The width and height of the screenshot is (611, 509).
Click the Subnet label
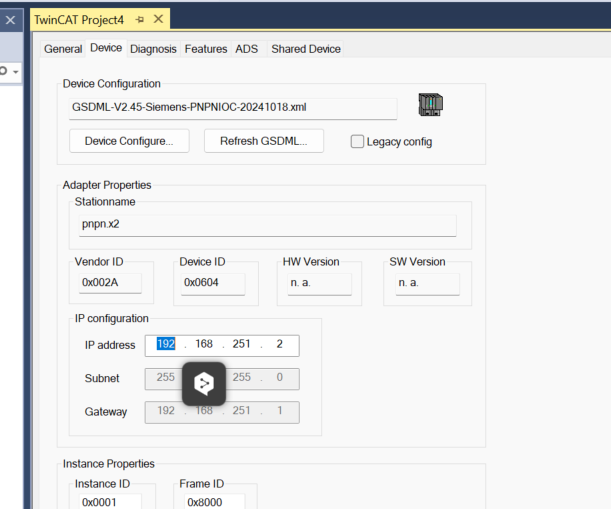click(x=102, y=378)
